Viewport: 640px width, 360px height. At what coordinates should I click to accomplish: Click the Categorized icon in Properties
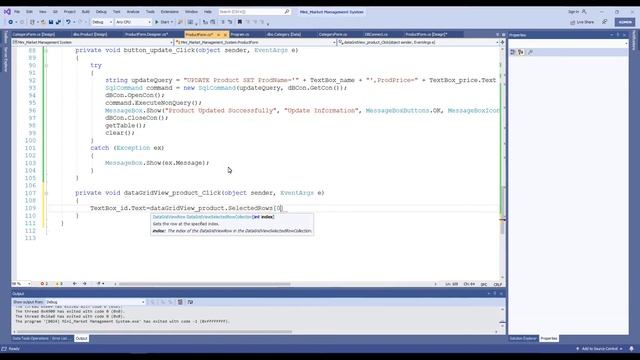(x=513, y=52)
